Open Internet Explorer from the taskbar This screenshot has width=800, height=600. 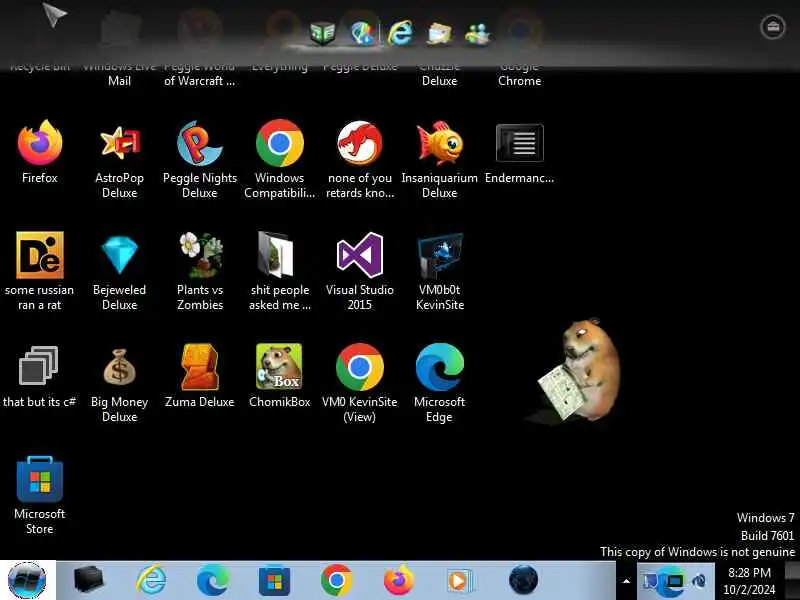[x=152, y=580]
